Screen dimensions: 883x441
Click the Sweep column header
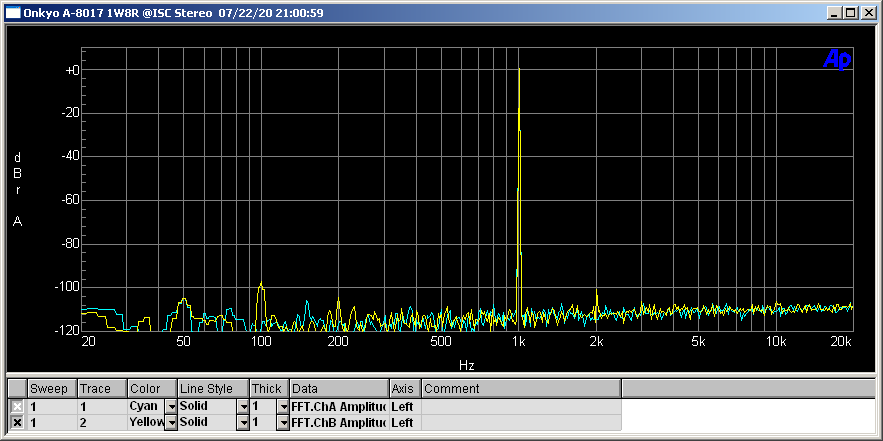pos(52,389)
